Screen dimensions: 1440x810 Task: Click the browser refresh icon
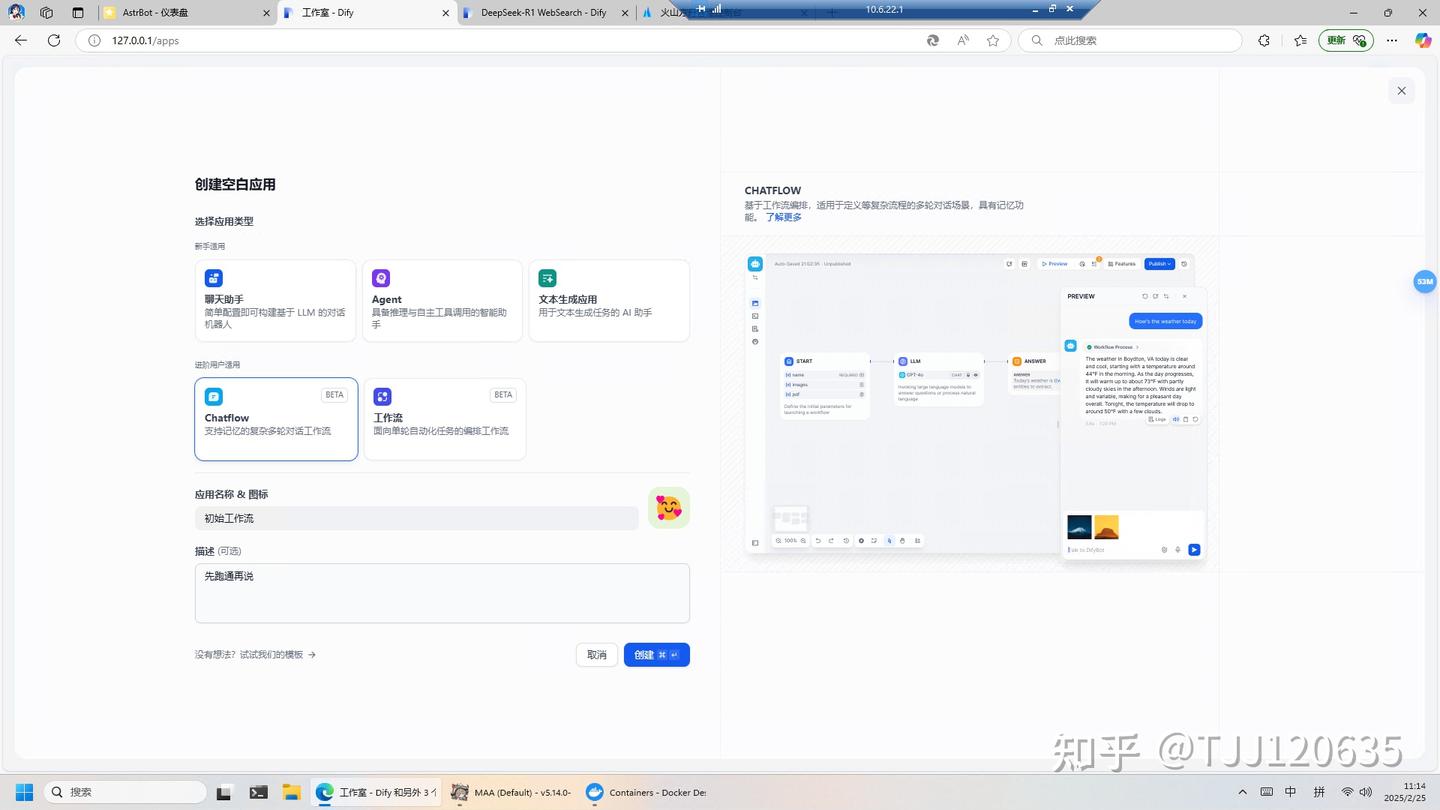coord(54,40)
